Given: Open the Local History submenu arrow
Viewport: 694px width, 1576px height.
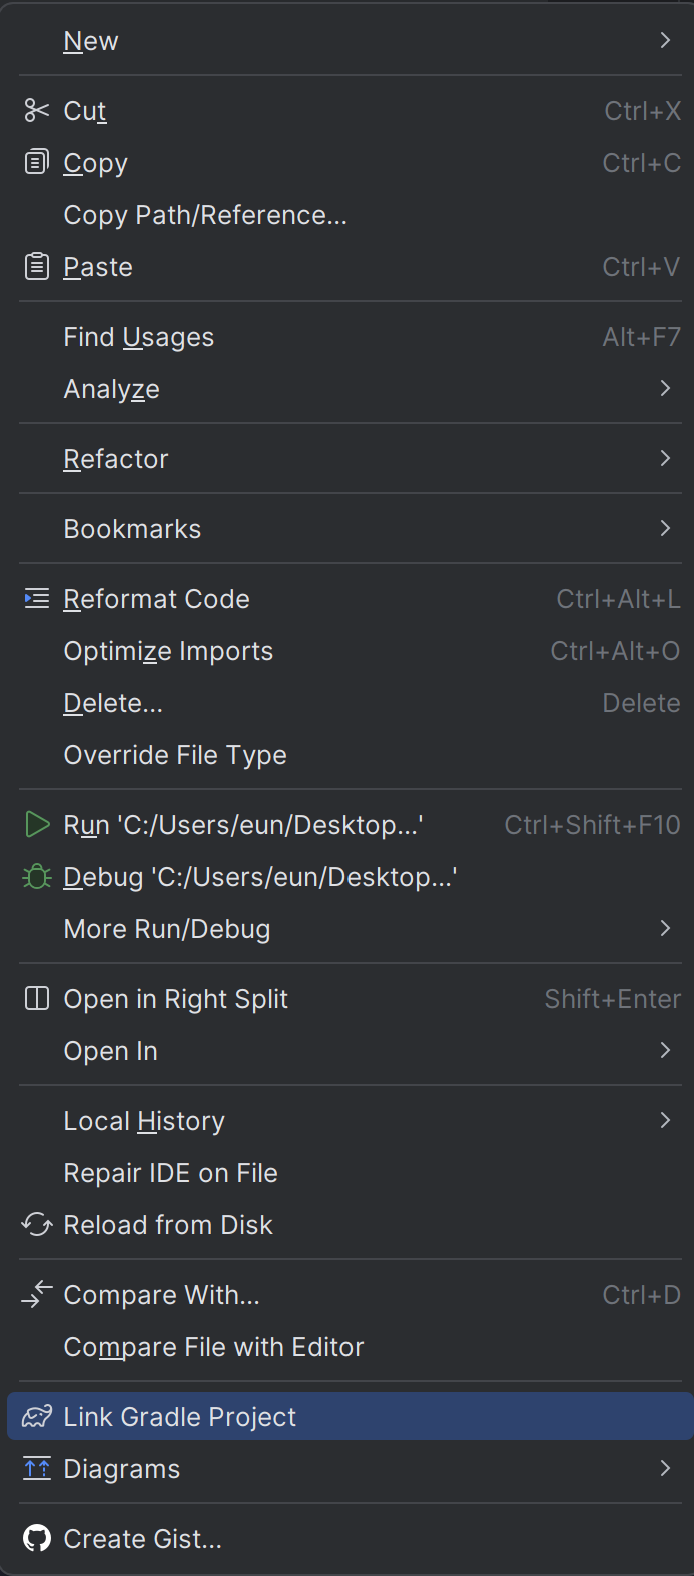Looking at the screenshot, I should point(665,1121).
